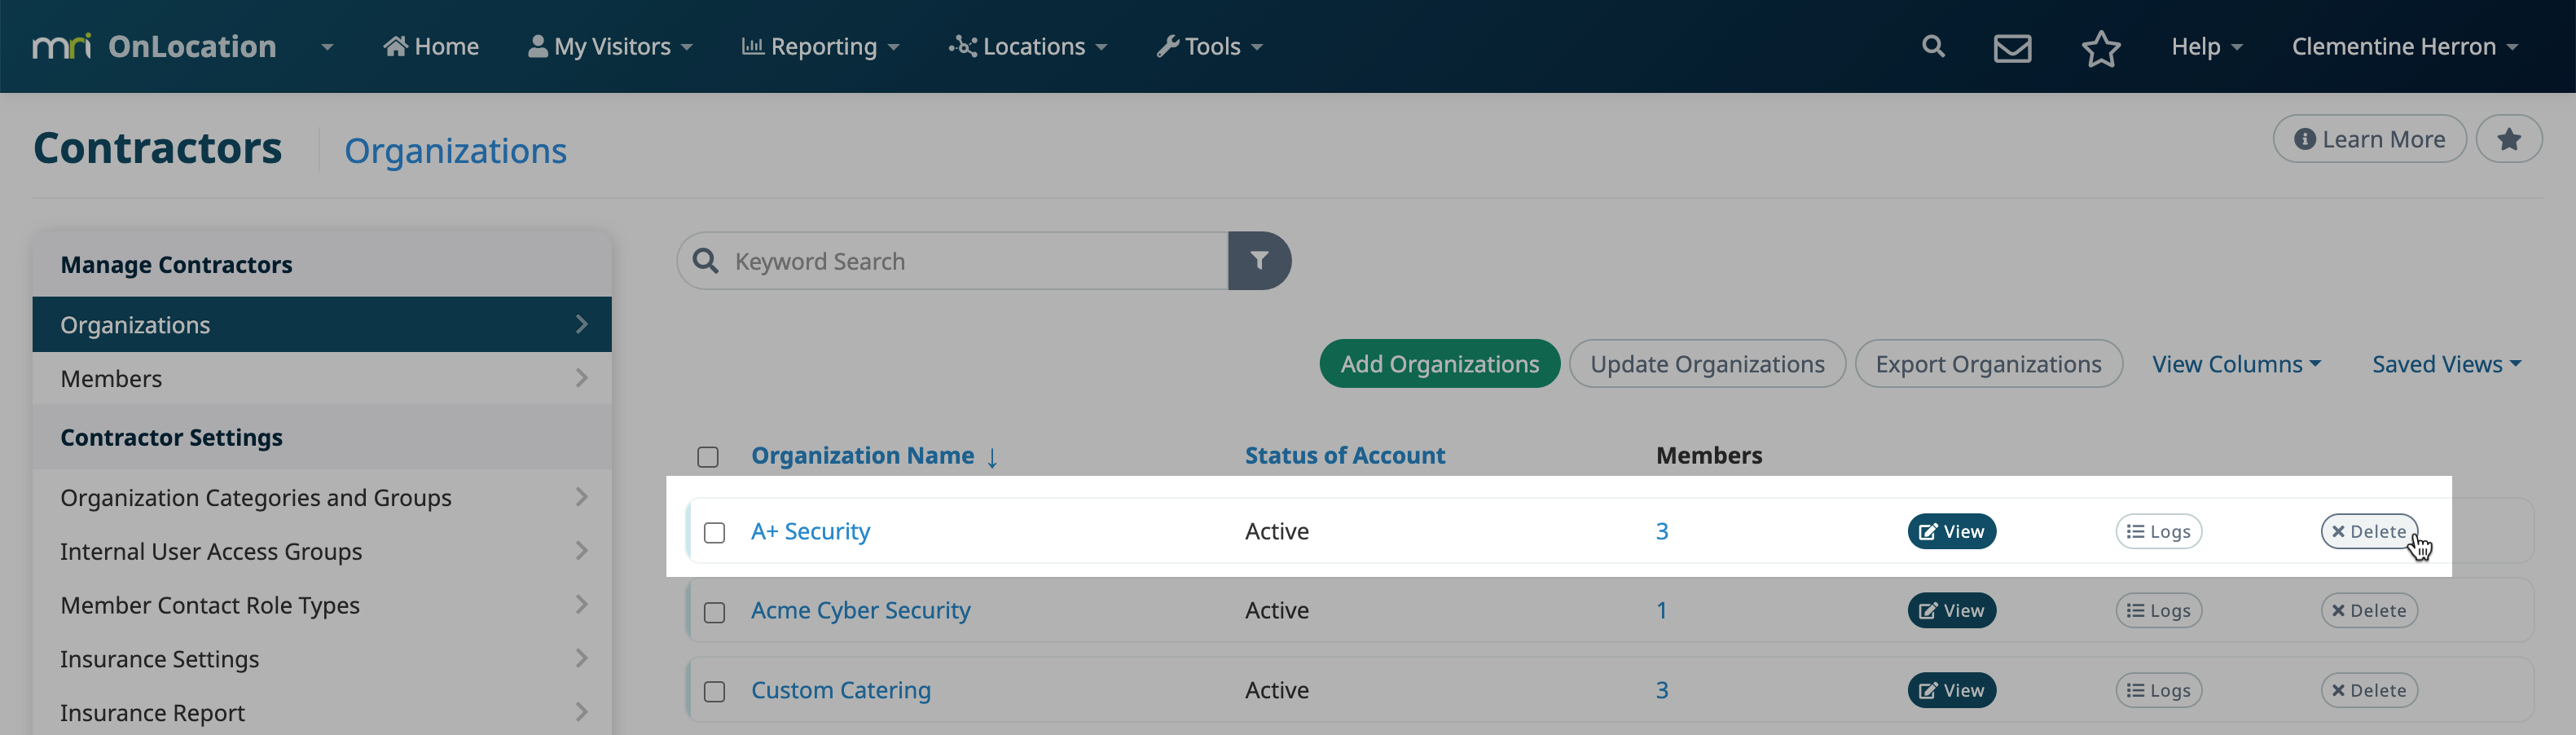Check the box for A+ Security
The height and width of the screenshot is (735, 2576).
coord(714,533)
